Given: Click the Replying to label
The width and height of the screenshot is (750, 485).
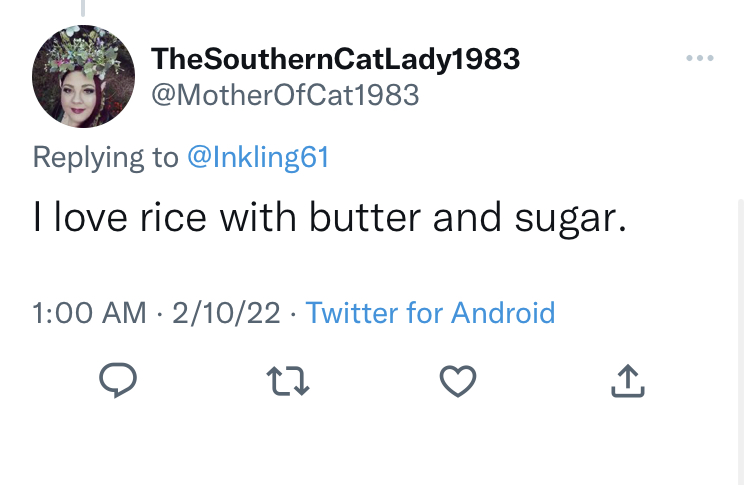Looking at the screenshot, I should point(105,157).
